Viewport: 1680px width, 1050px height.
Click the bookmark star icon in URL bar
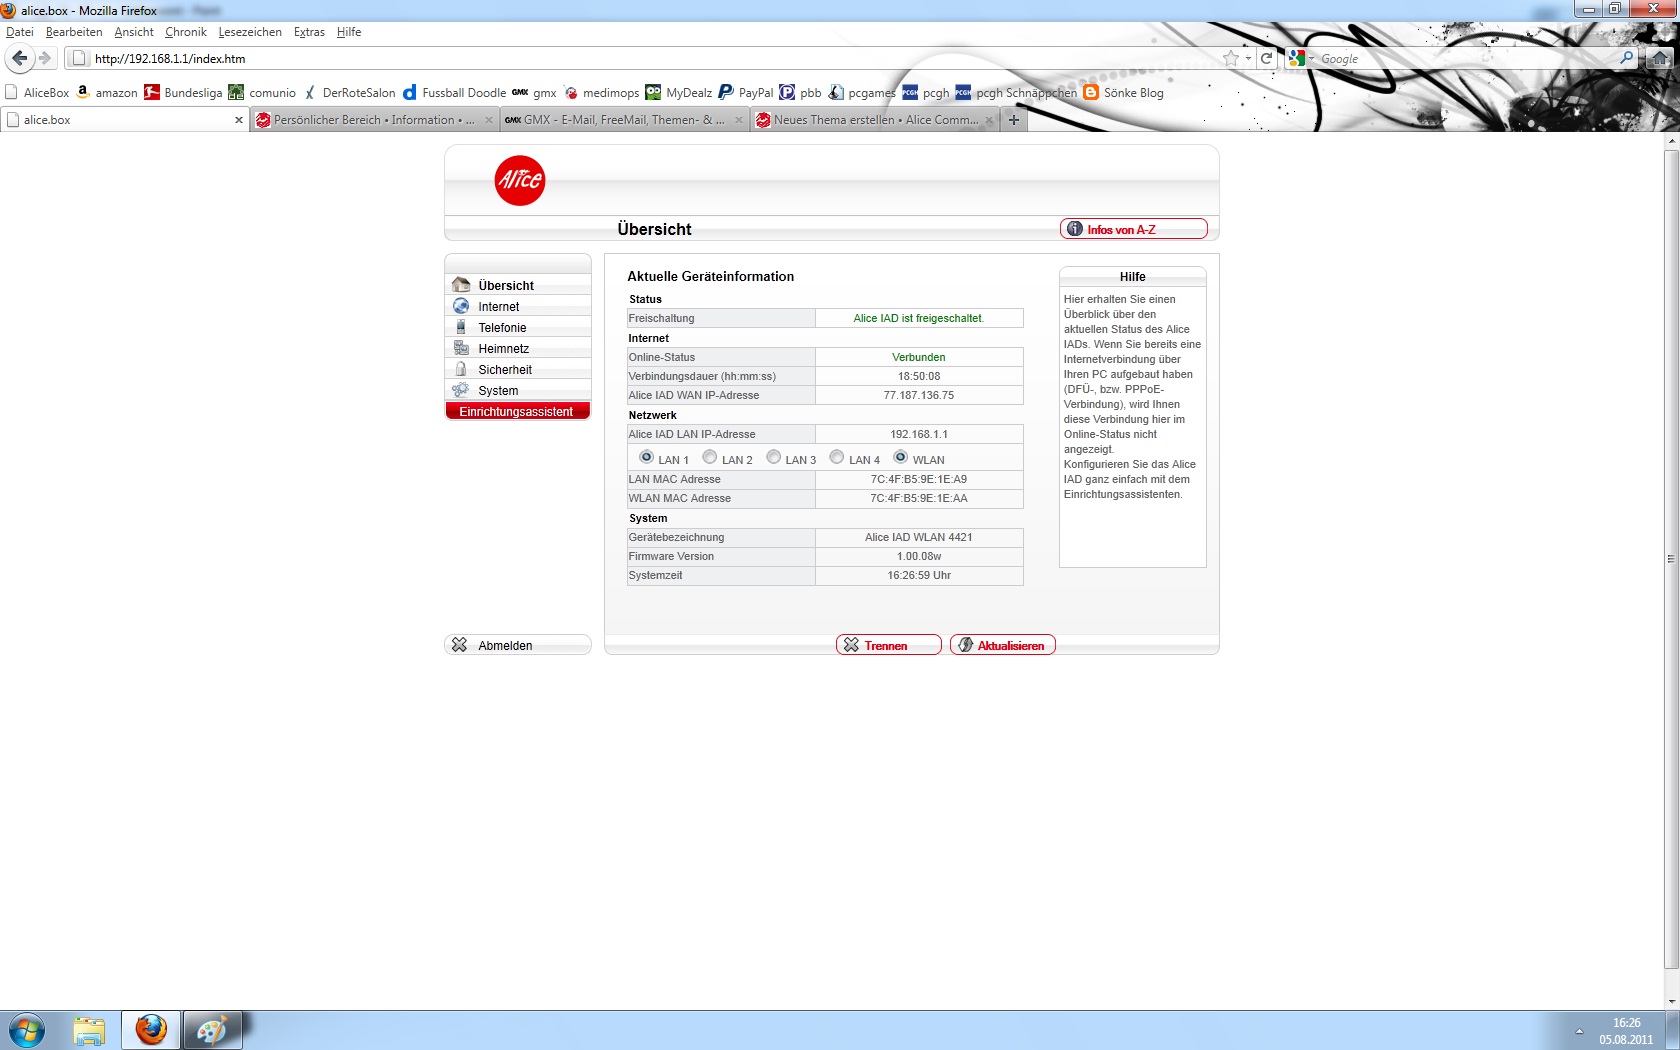click(x=1231, y=58)
